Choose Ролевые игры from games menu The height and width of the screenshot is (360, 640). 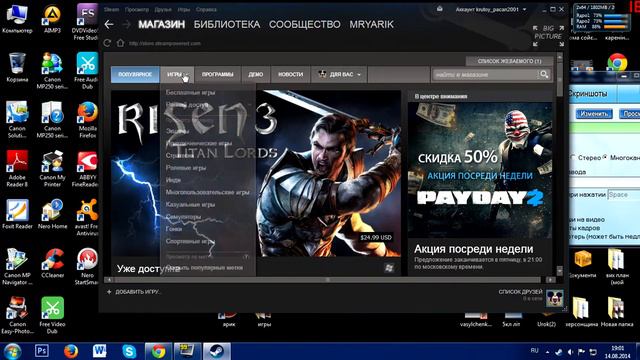186,168
